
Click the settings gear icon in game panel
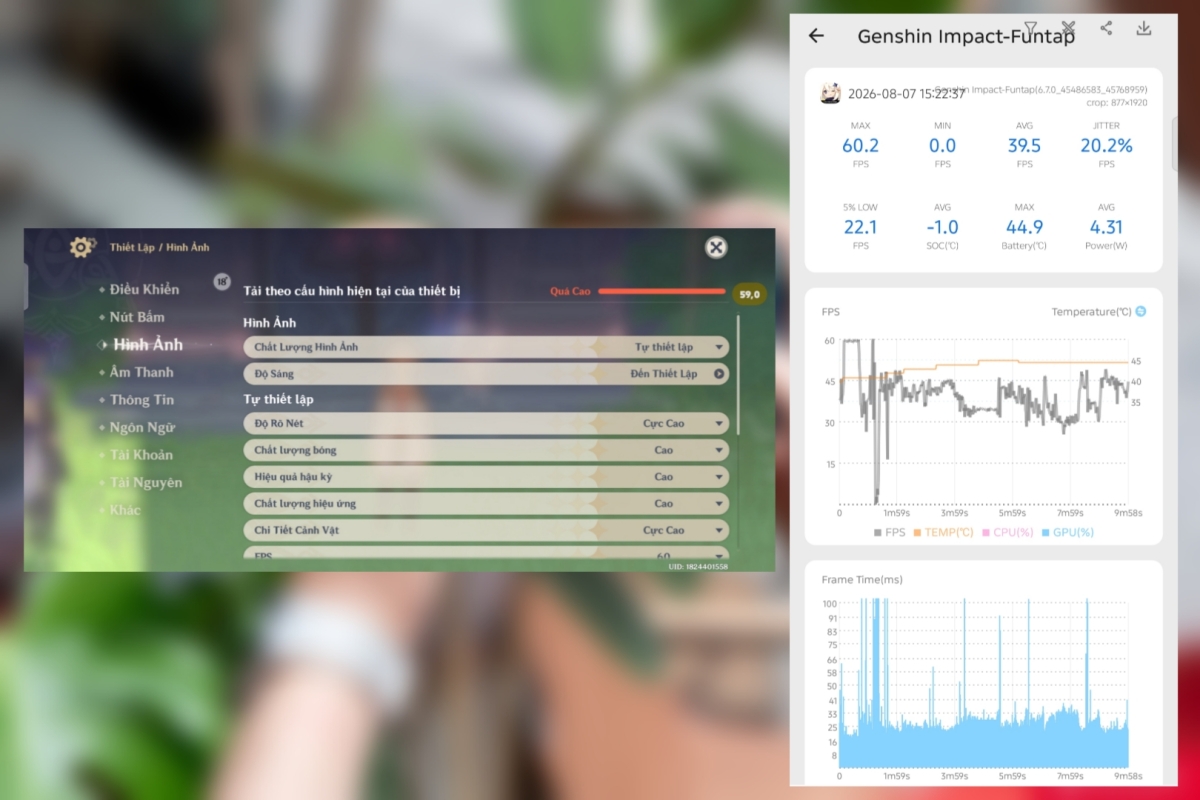pos(82,247)
